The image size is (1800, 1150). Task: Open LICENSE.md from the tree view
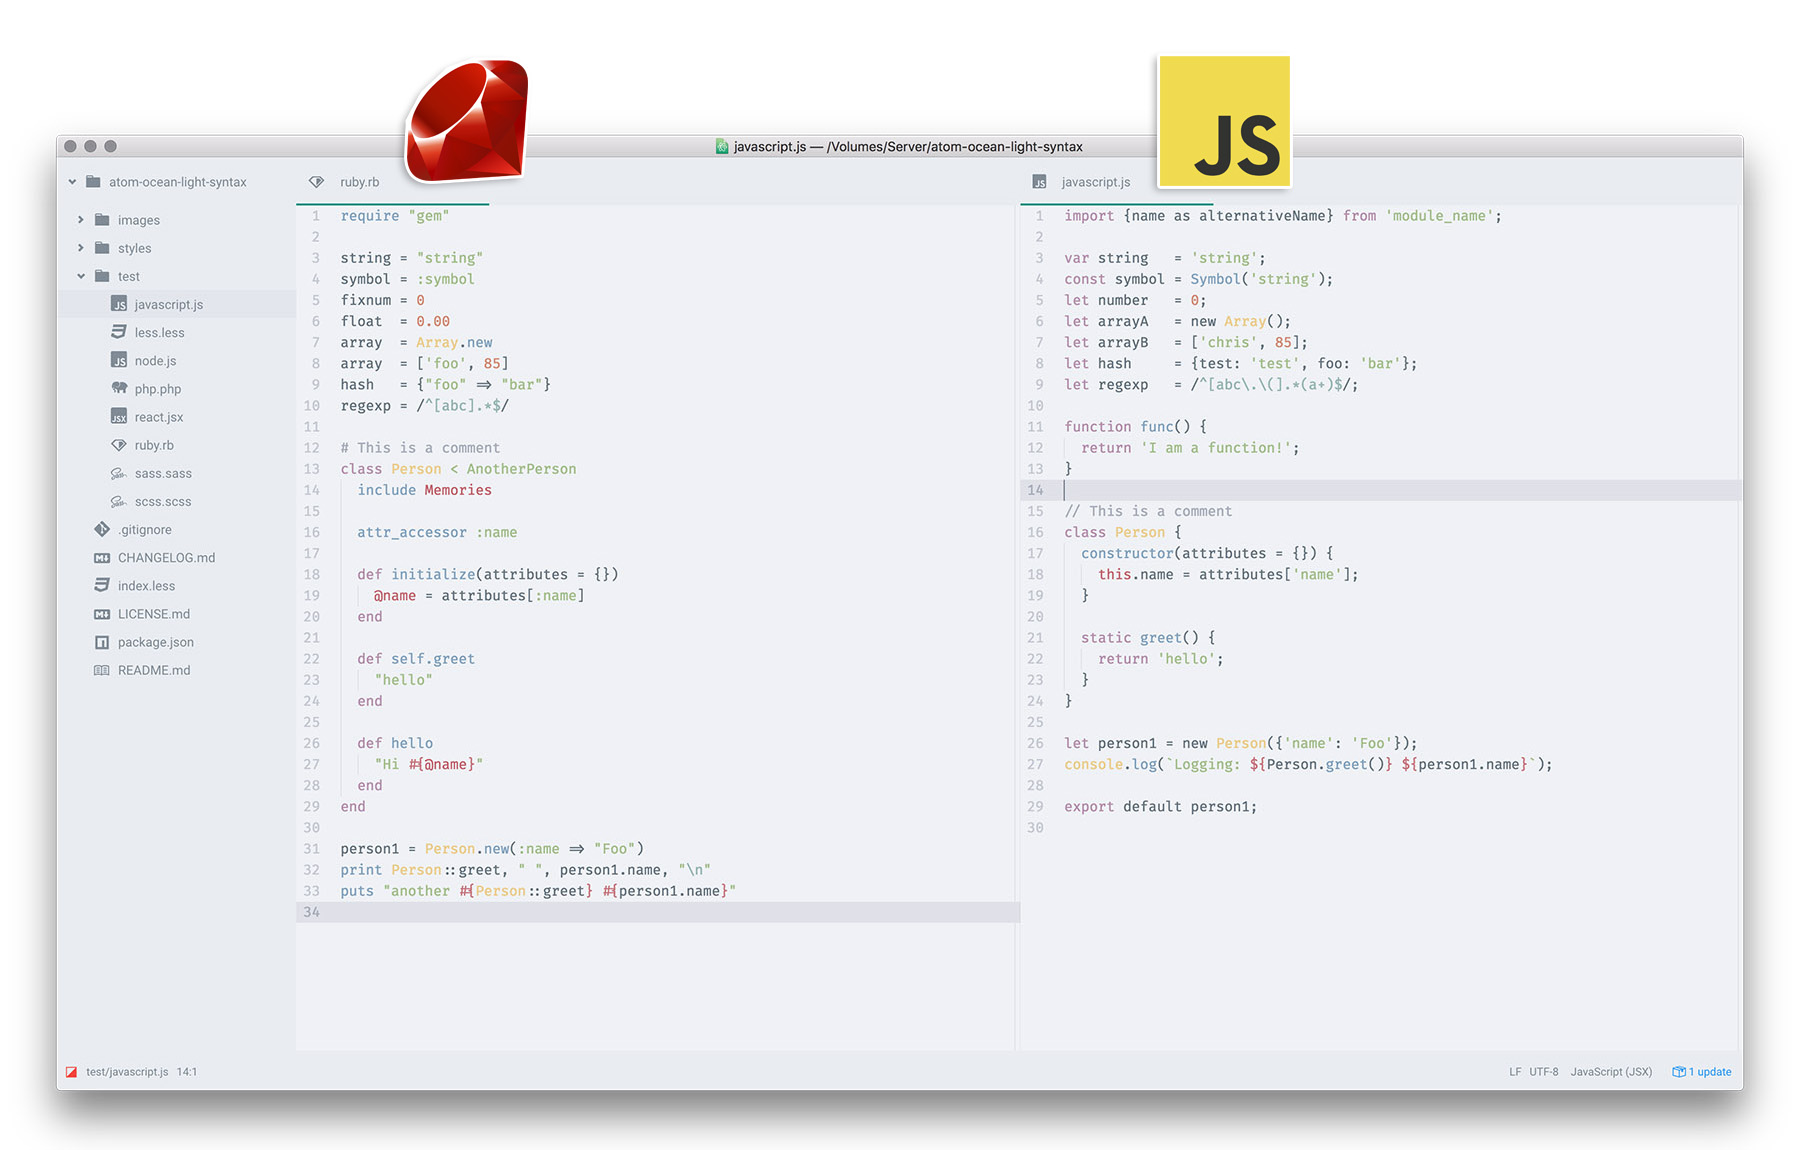[x=154, y=614]
